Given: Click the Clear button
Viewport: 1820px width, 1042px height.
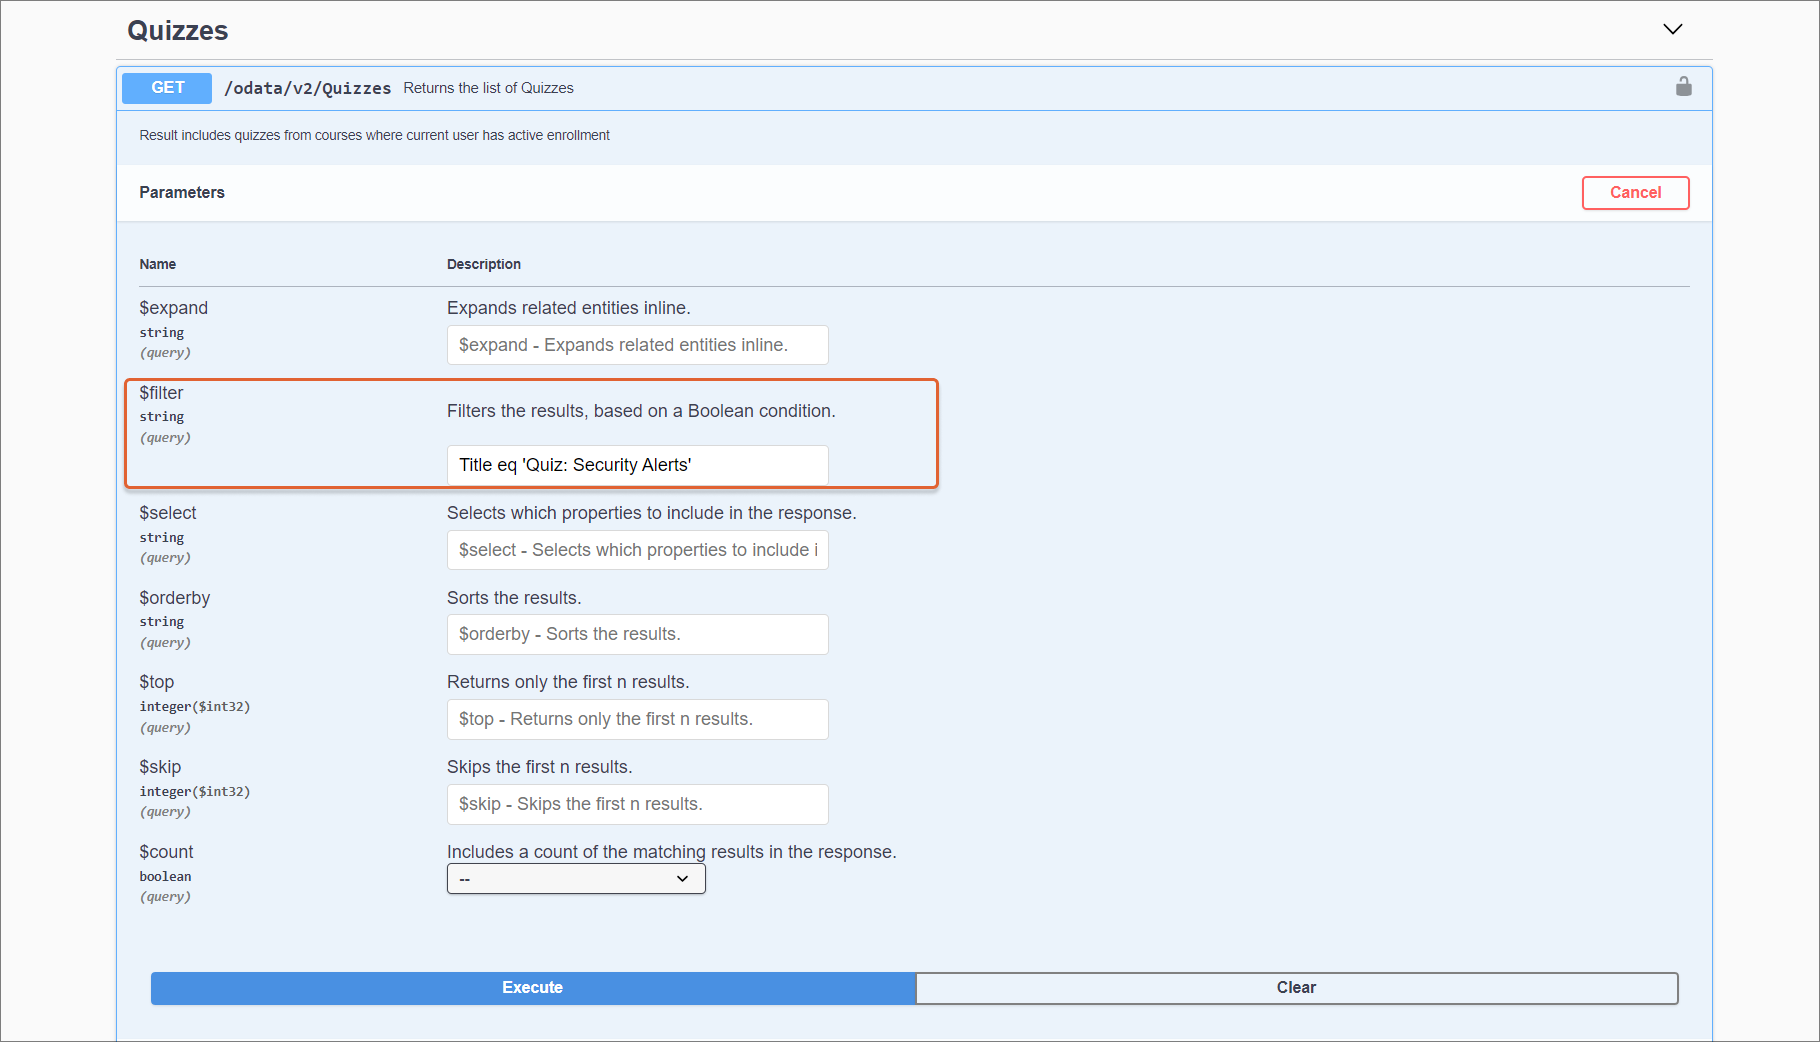Looking at the screenshot, I should point(1296,988).
